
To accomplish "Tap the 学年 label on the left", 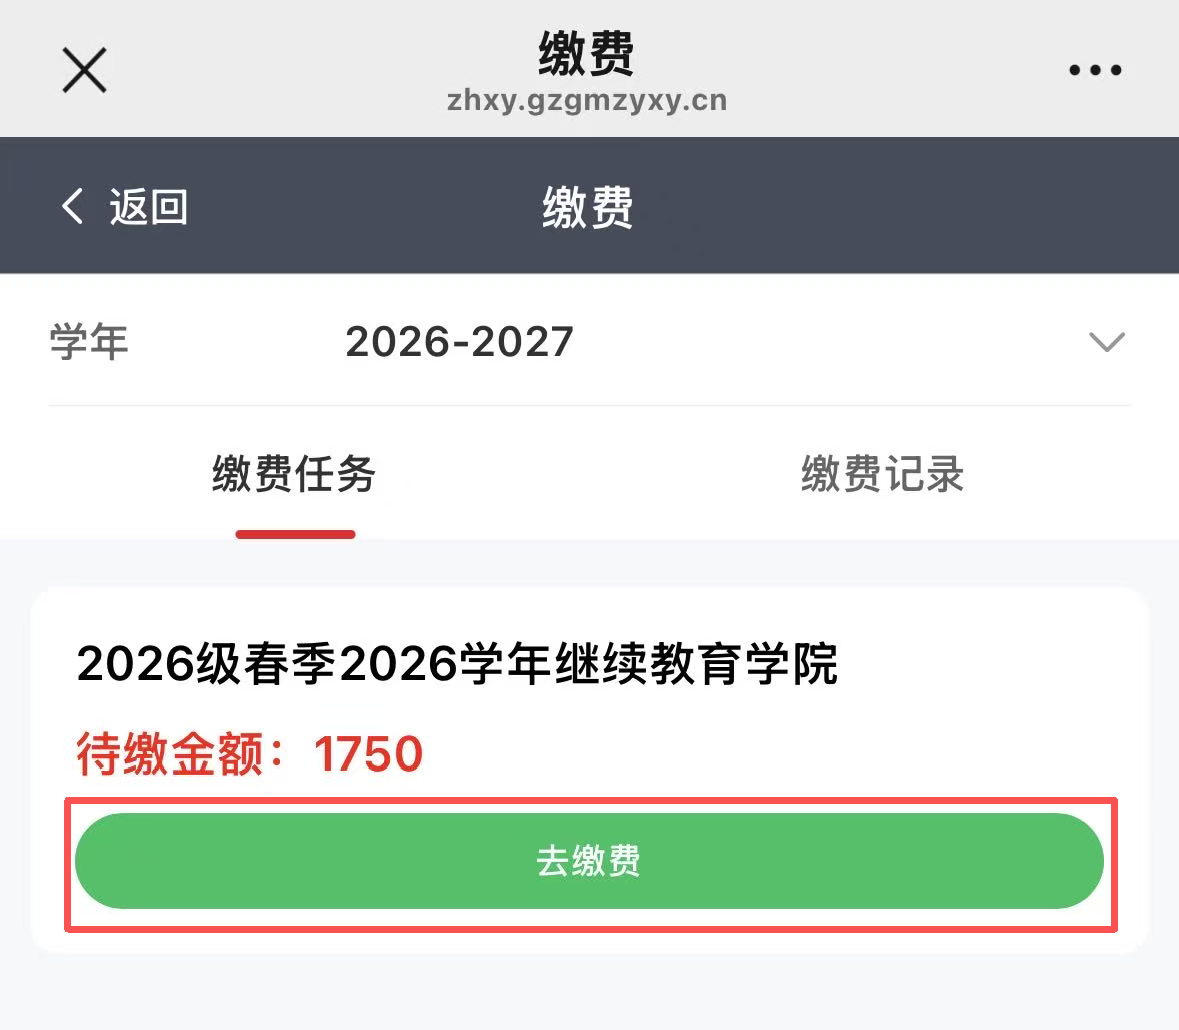I will tap(88, 341).
